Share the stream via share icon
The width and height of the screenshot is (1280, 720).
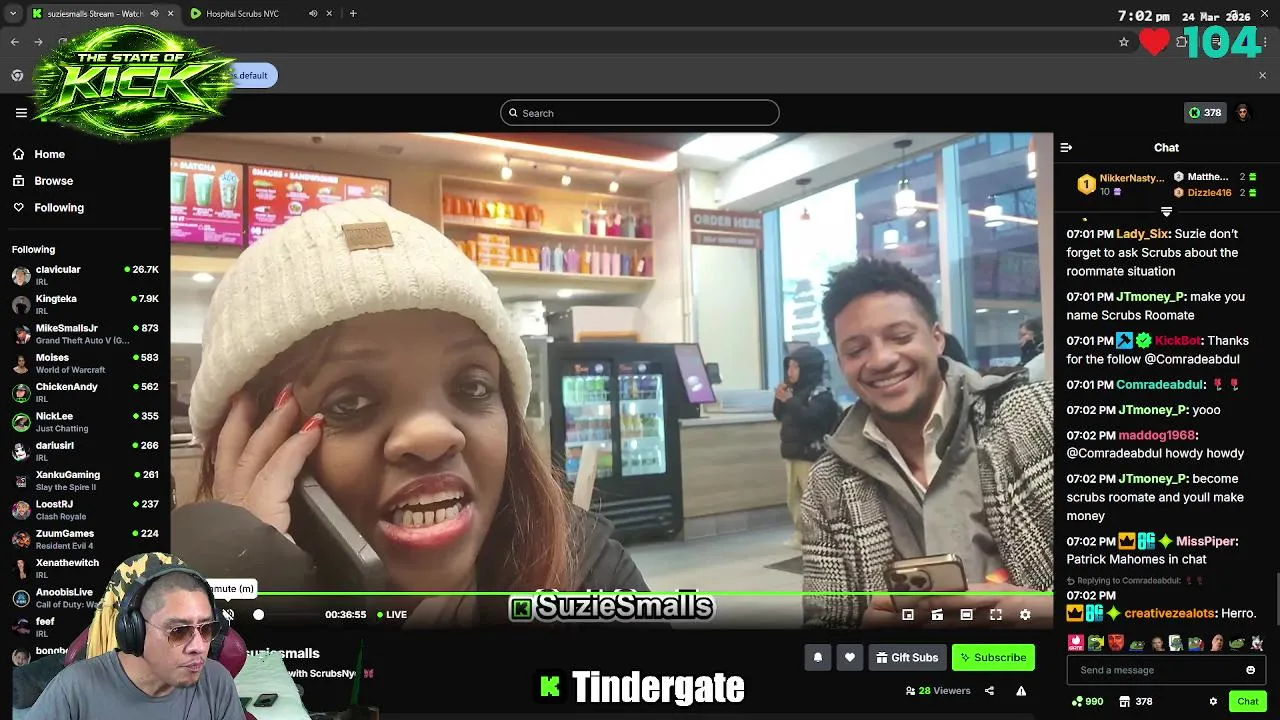(x=989, y=690)
